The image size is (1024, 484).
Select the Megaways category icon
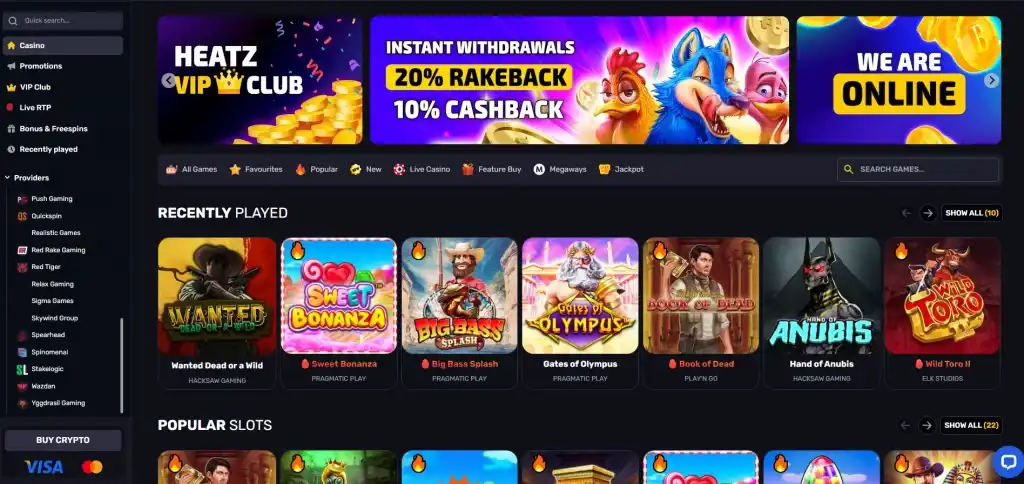539,169
